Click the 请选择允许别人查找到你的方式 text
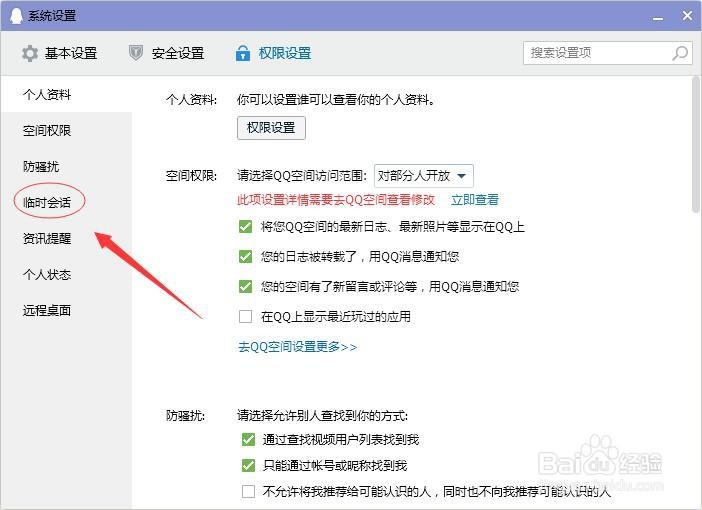 point(322,416)
